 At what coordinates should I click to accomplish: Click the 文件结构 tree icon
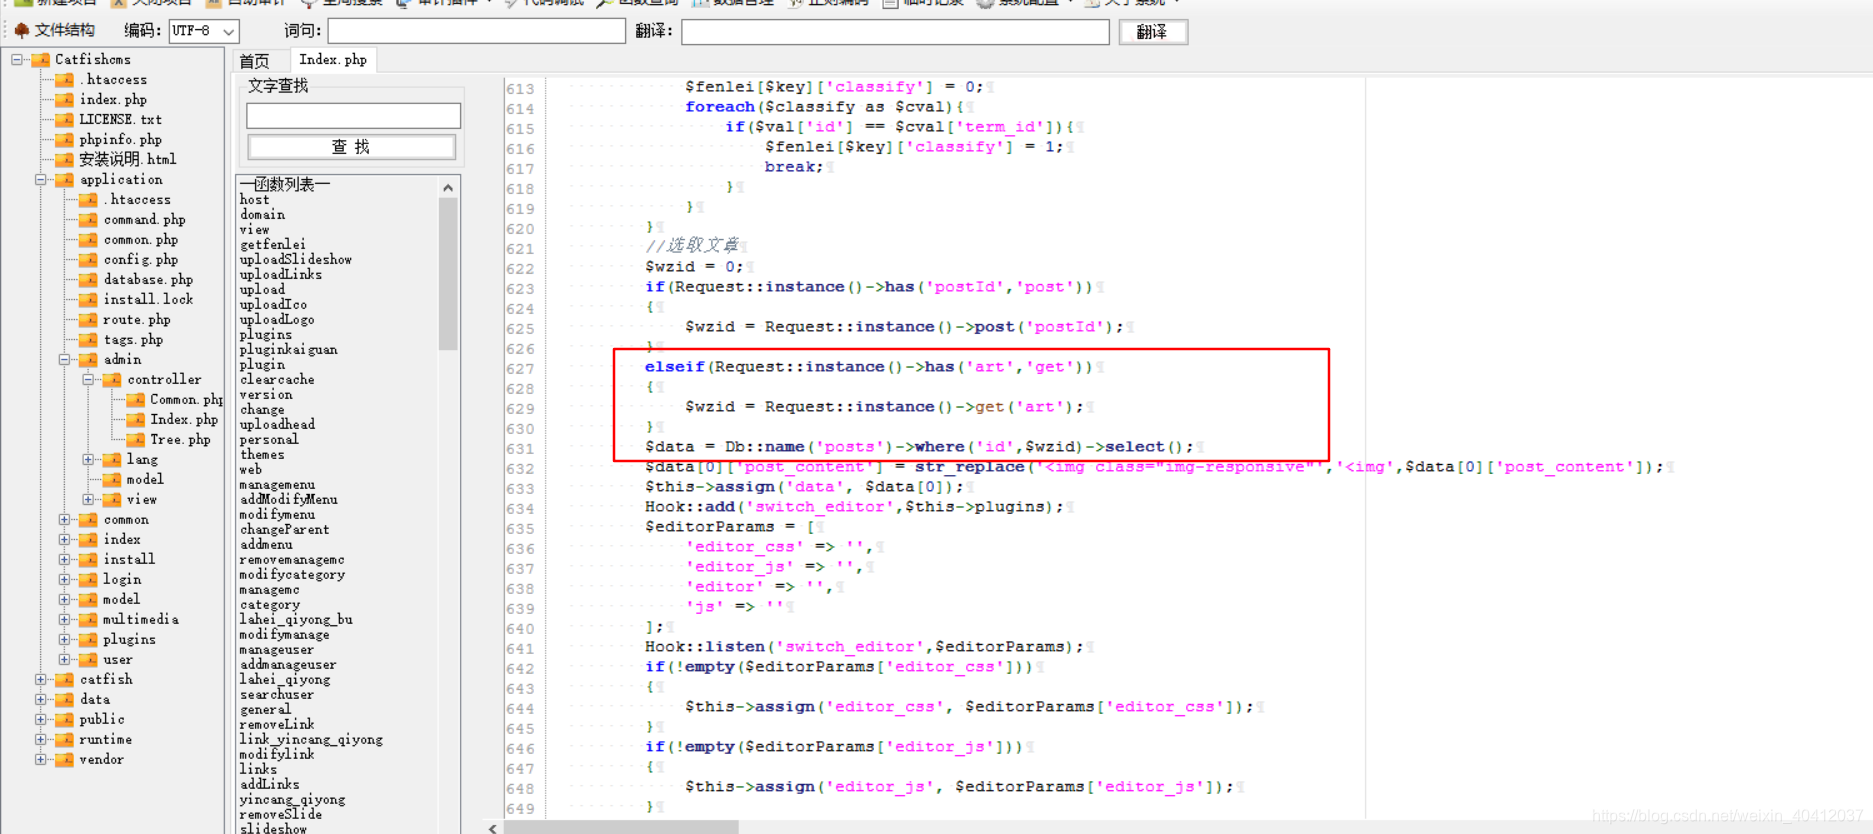tap(21, 30)
